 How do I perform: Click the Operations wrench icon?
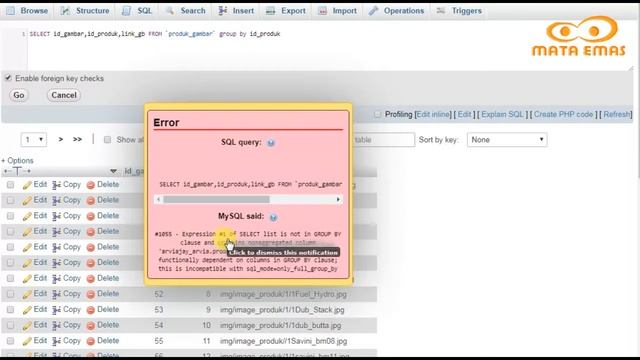pyautogui.click(x=373, y=11)
